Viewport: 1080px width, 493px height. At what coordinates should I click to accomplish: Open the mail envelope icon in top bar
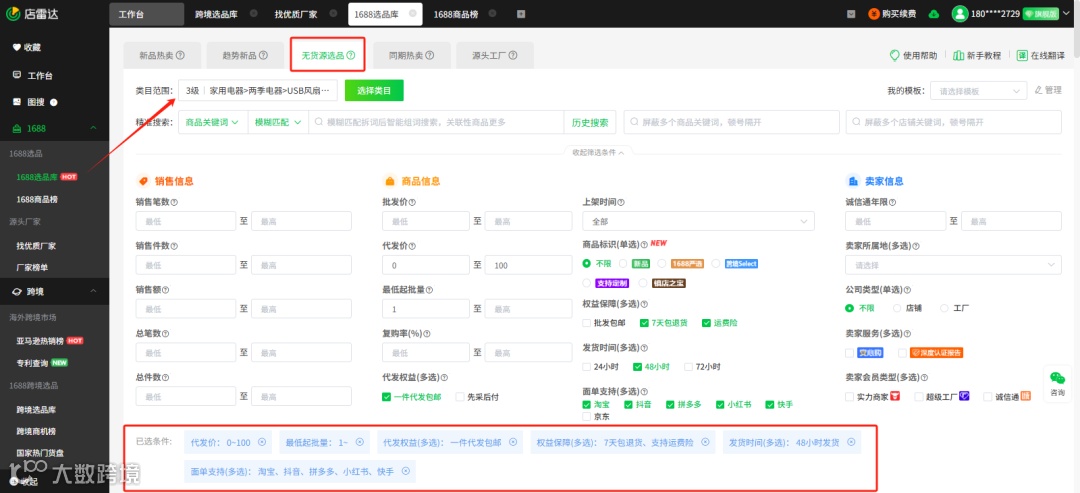click(851, 14)
